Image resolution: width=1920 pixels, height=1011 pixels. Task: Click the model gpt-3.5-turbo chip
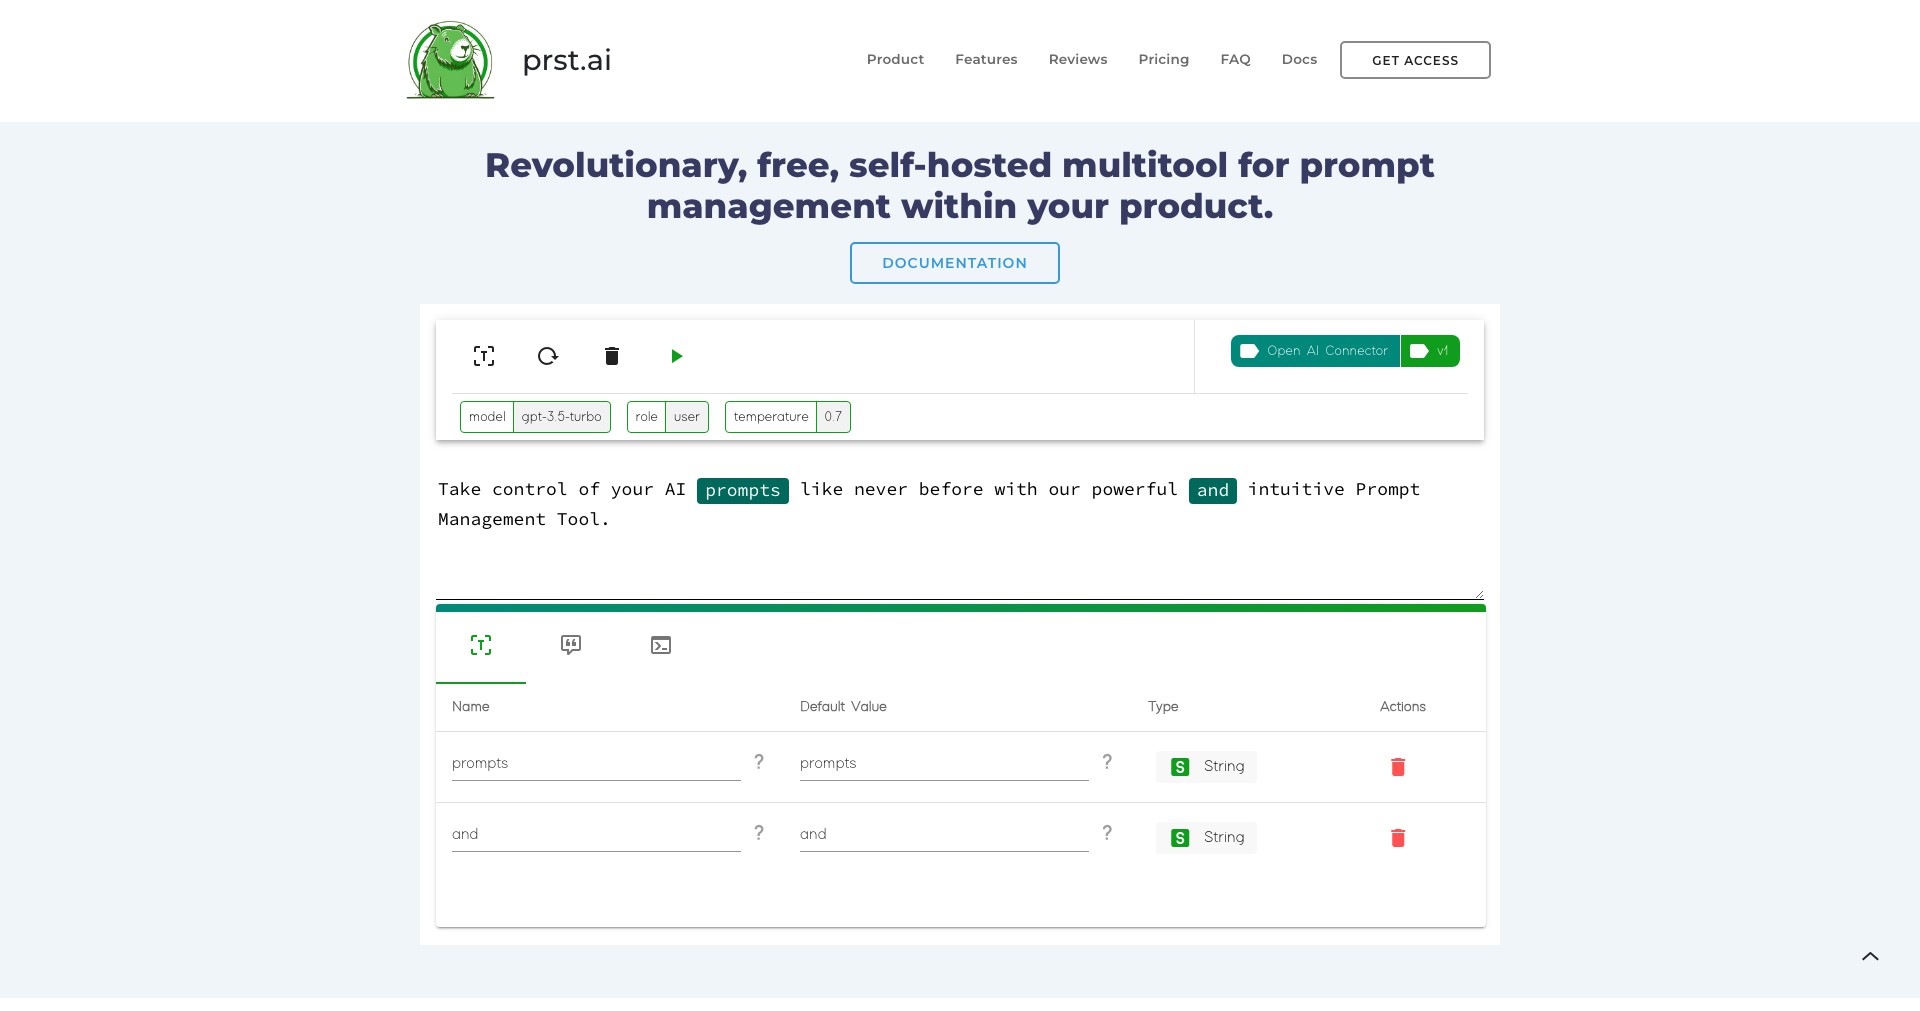(535, 417)
